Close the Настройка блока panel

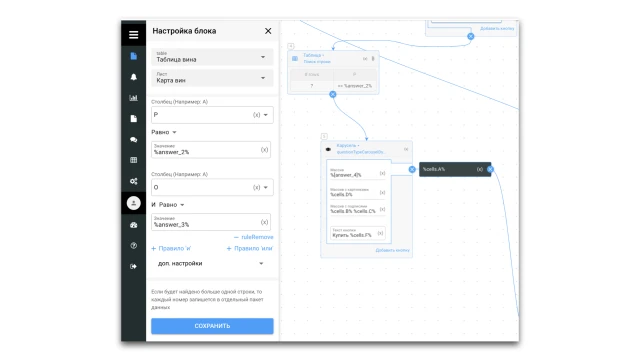tap(268, 31)
